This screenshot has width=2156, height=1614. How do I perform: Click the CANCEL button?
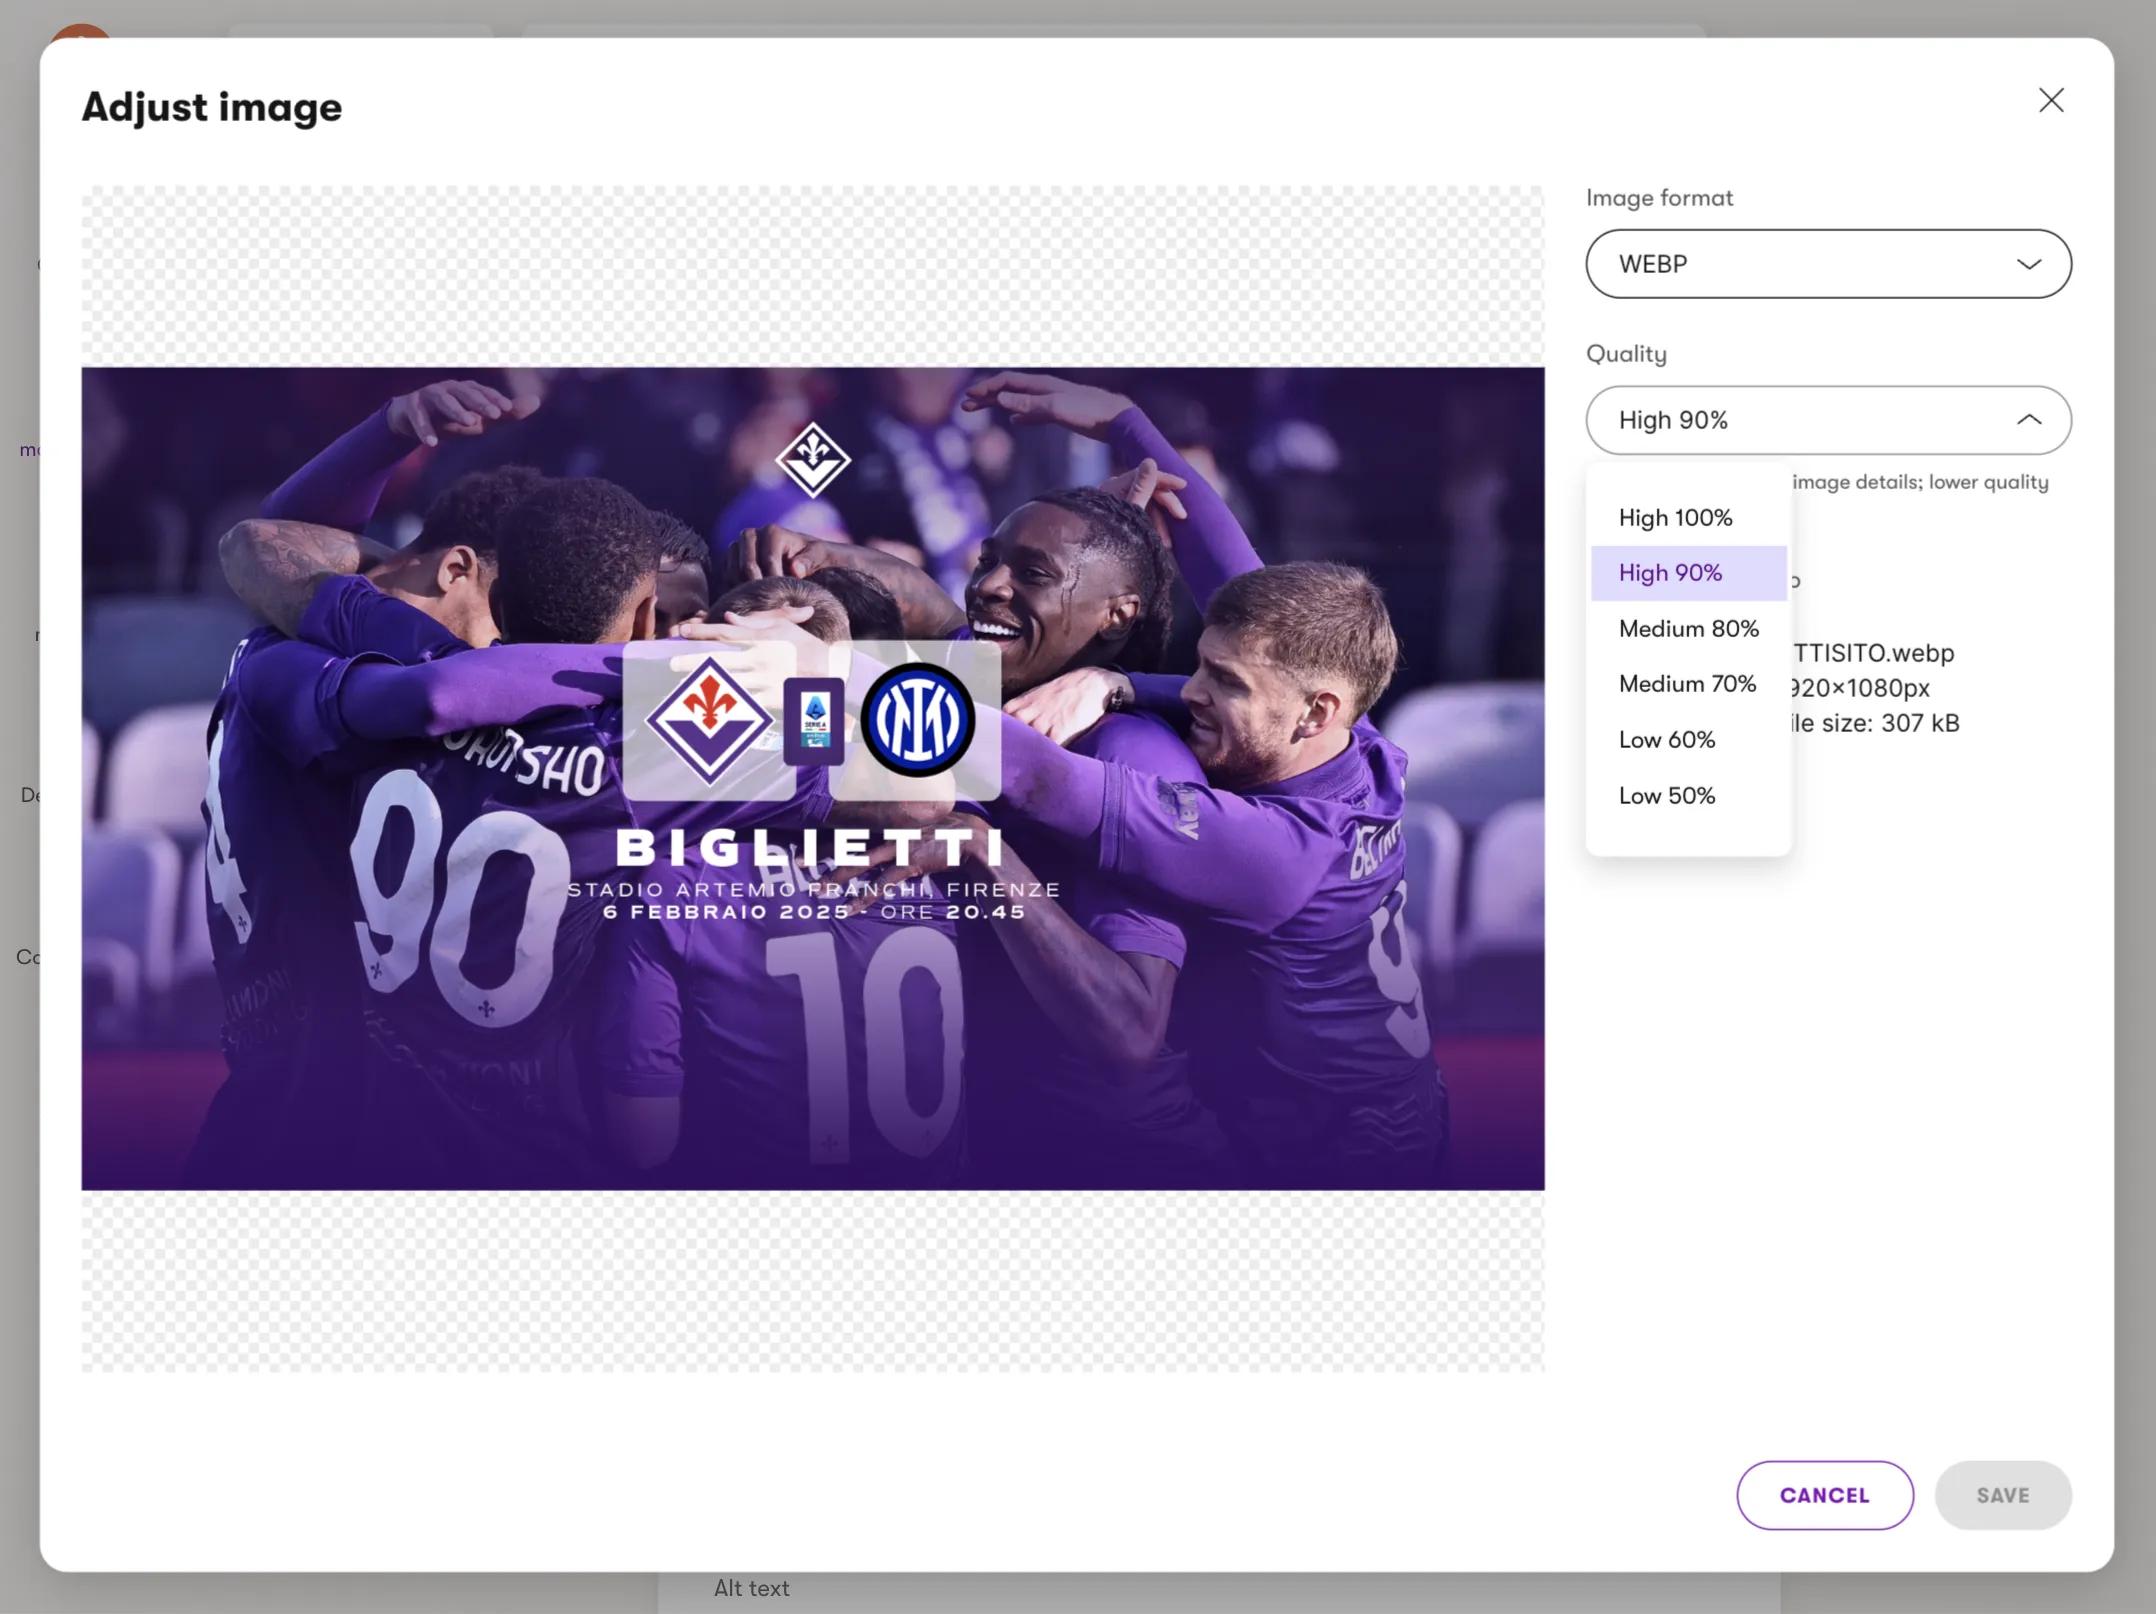1824,1495
